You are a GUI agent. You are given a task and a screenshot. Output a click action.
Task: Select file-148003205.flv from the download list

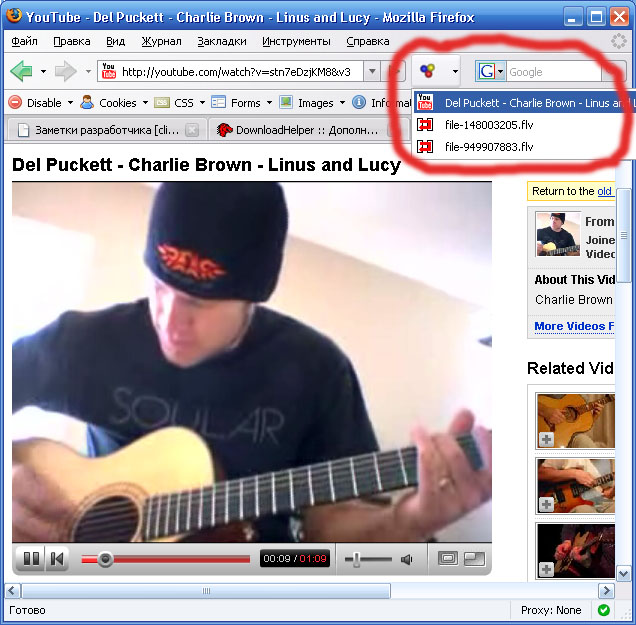489,125
